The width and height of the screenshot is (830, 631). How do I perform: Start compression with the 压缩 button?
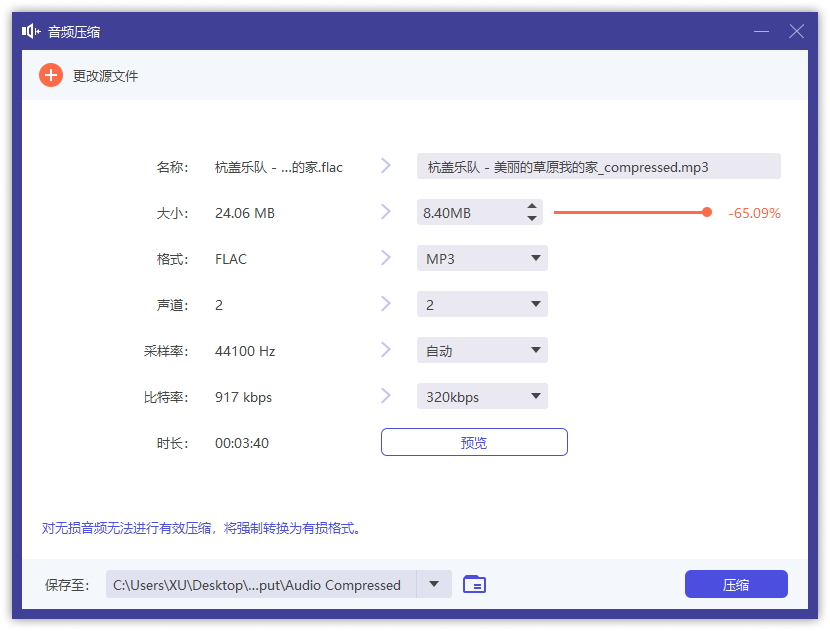[x=736, y=584]
